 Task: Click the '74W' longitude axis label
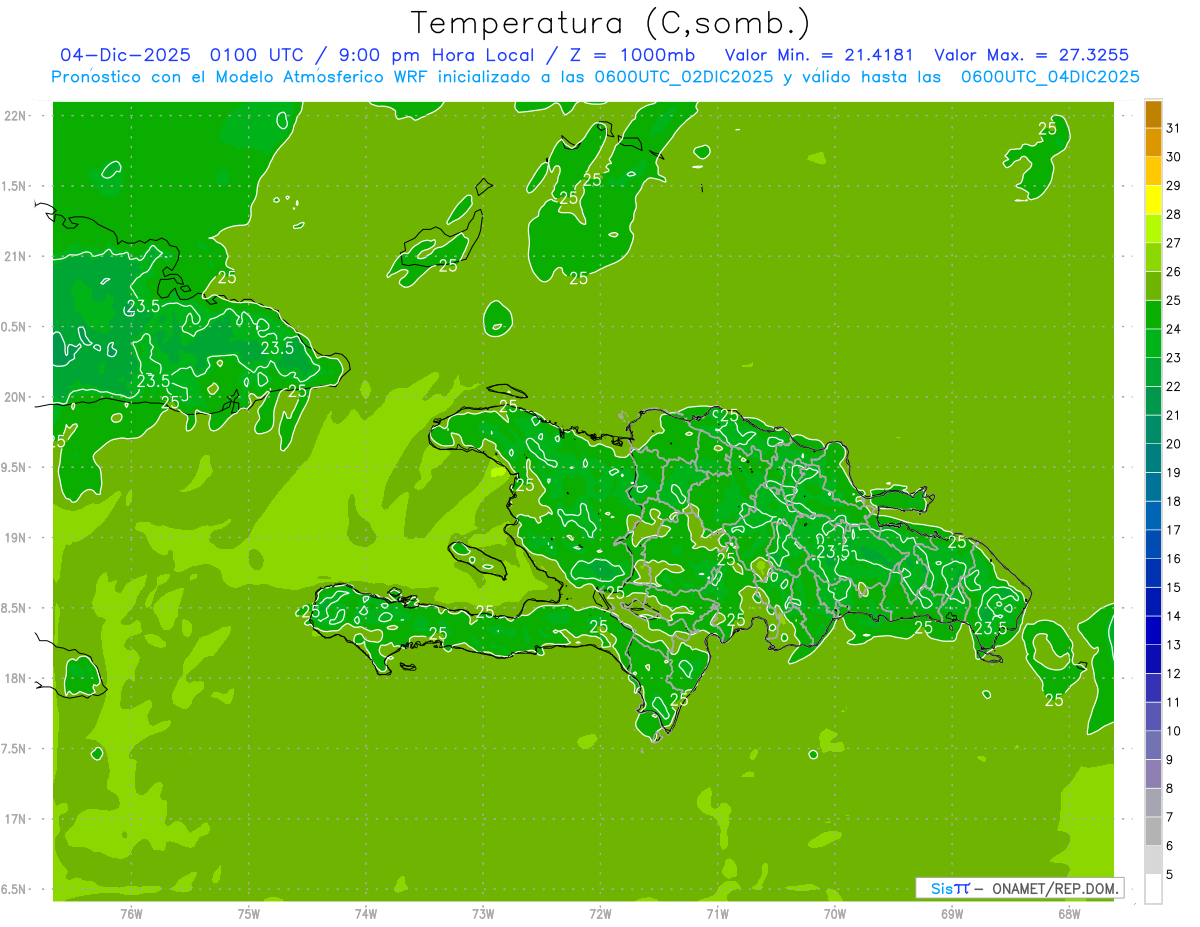click(366, 913)
